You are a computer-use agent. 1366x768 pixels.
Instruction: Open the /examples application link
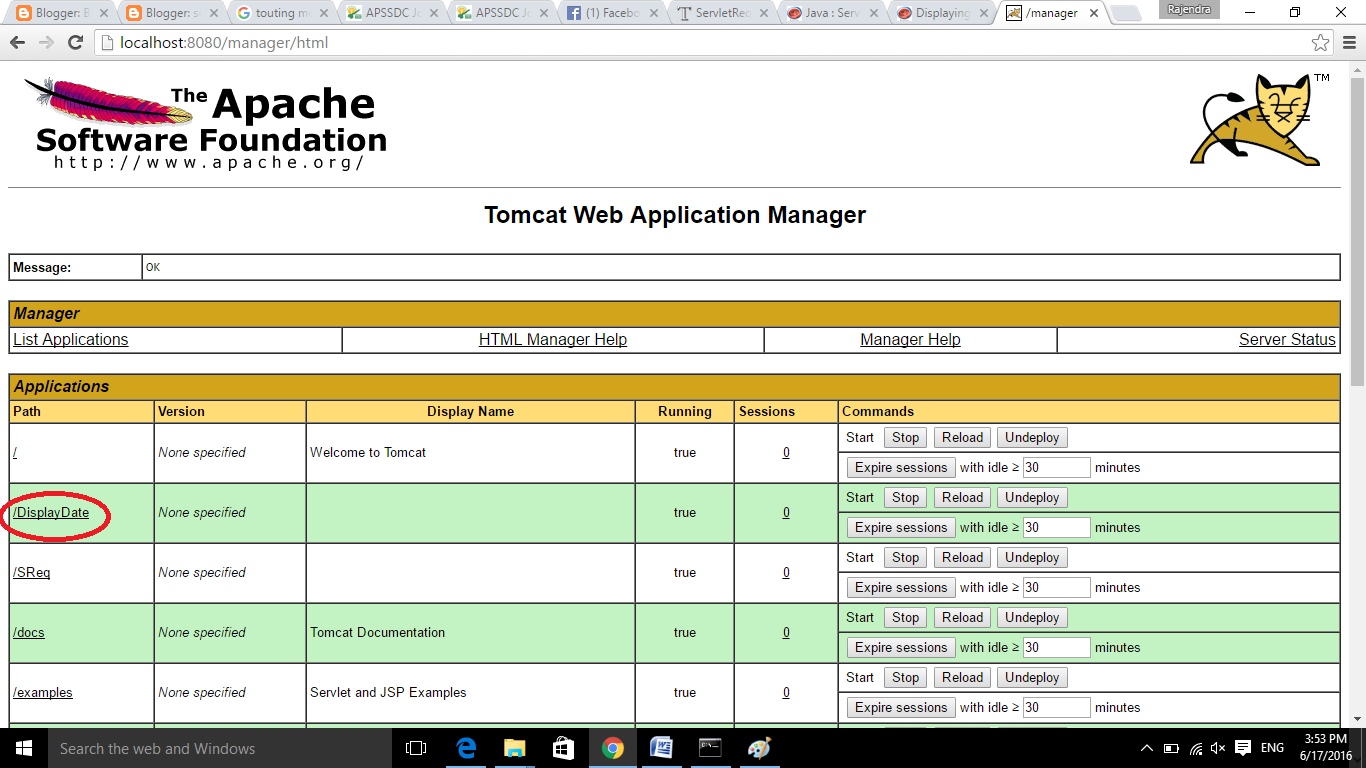coord(43,693)
